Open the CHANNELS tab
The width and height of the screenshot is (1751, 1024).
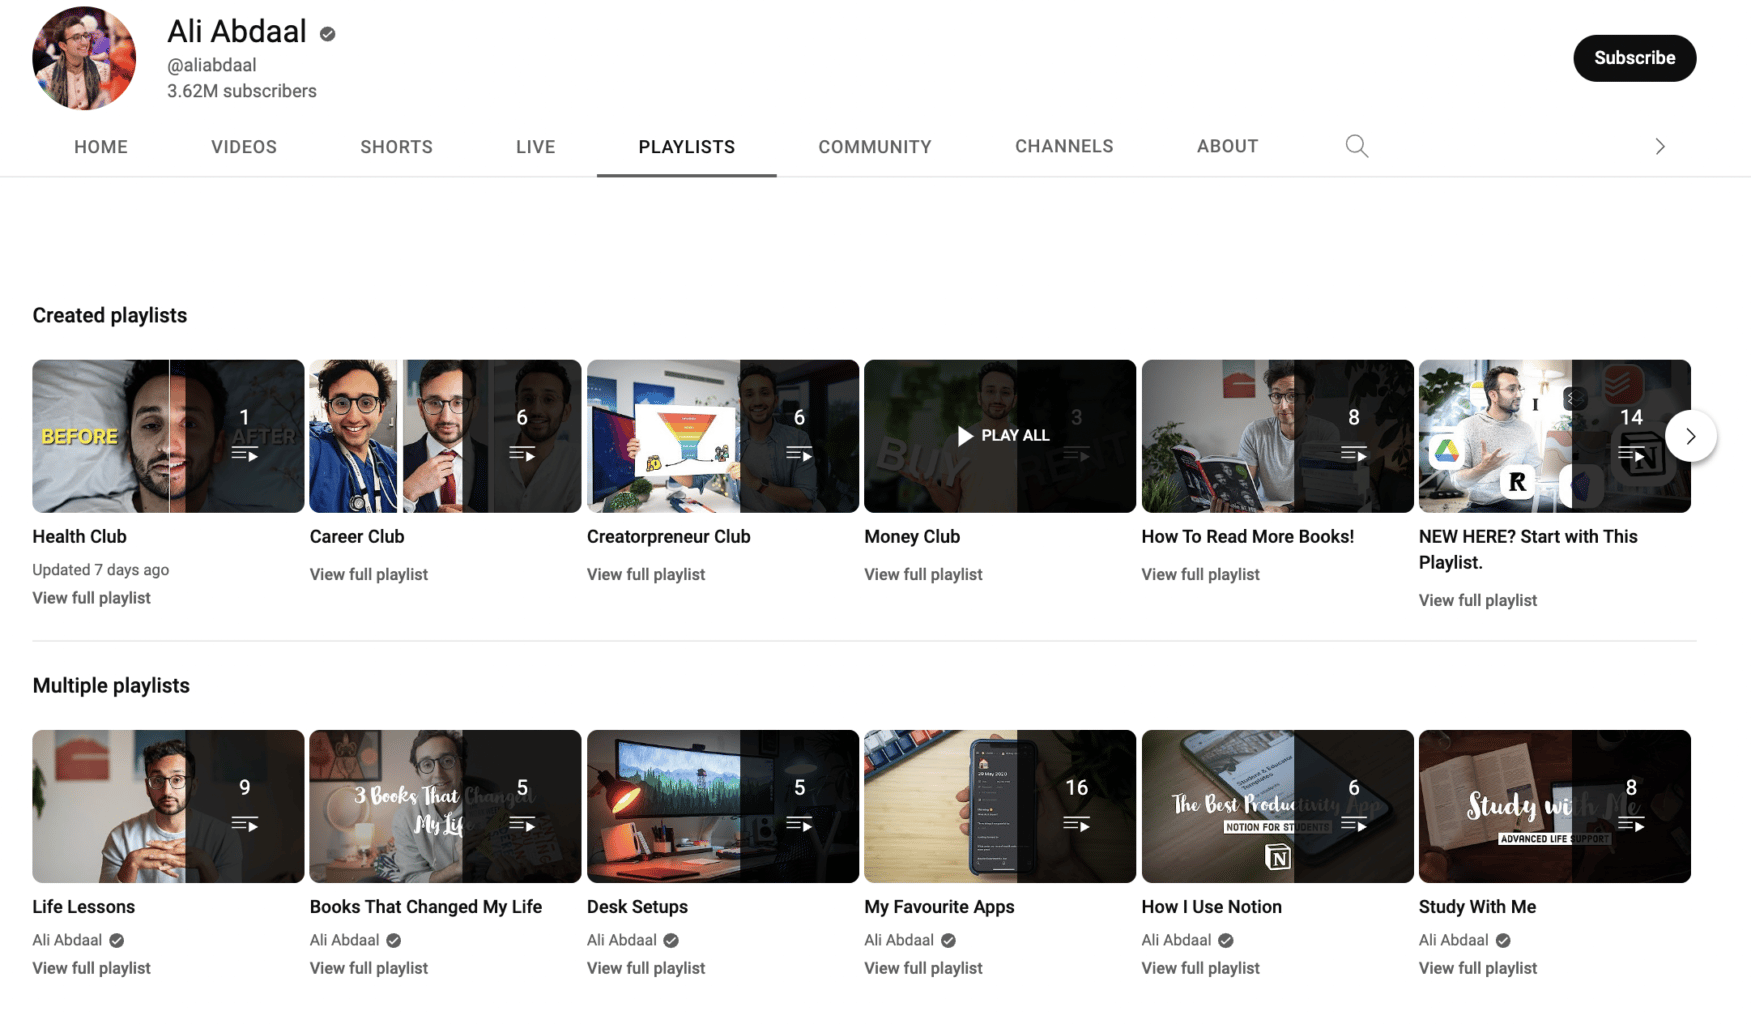pos(1064,146)
